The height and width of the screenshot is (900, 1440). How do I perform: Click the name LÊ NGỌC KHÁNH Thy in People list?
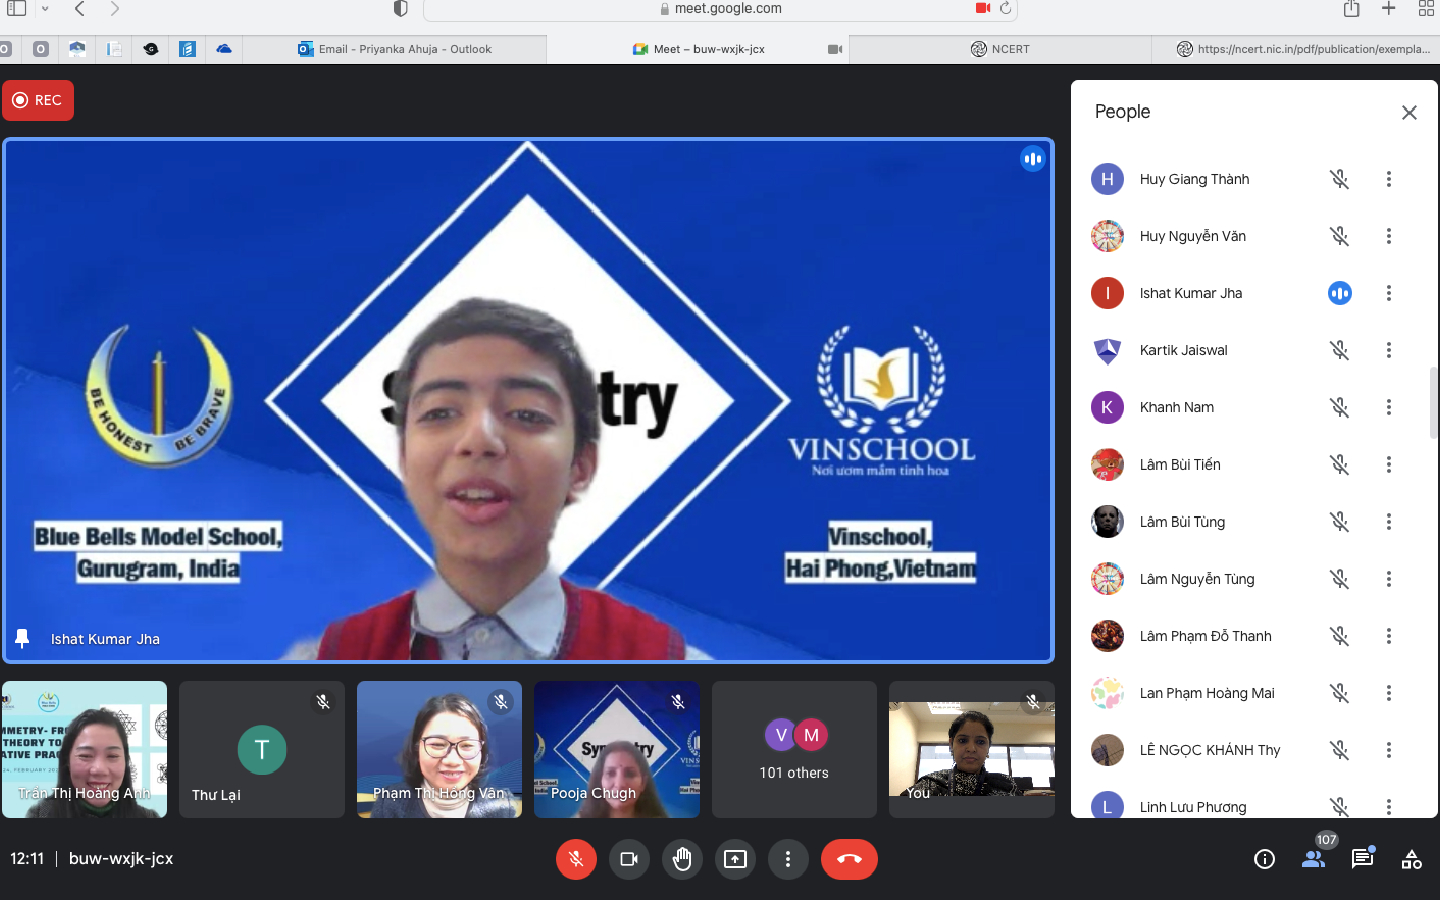point(1210,750)
